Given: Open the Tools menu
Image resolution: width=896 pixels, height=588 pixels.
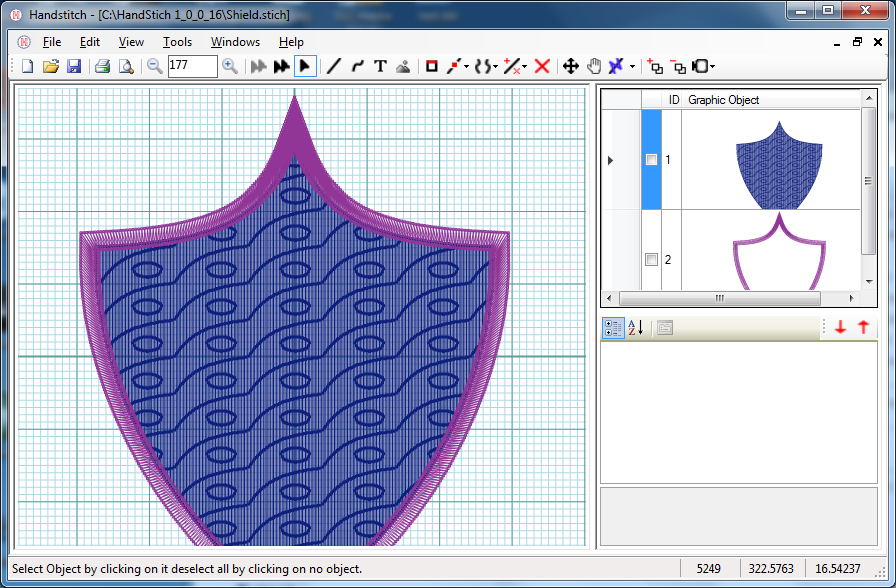Looking at the screenshot, I should [177, 42].
